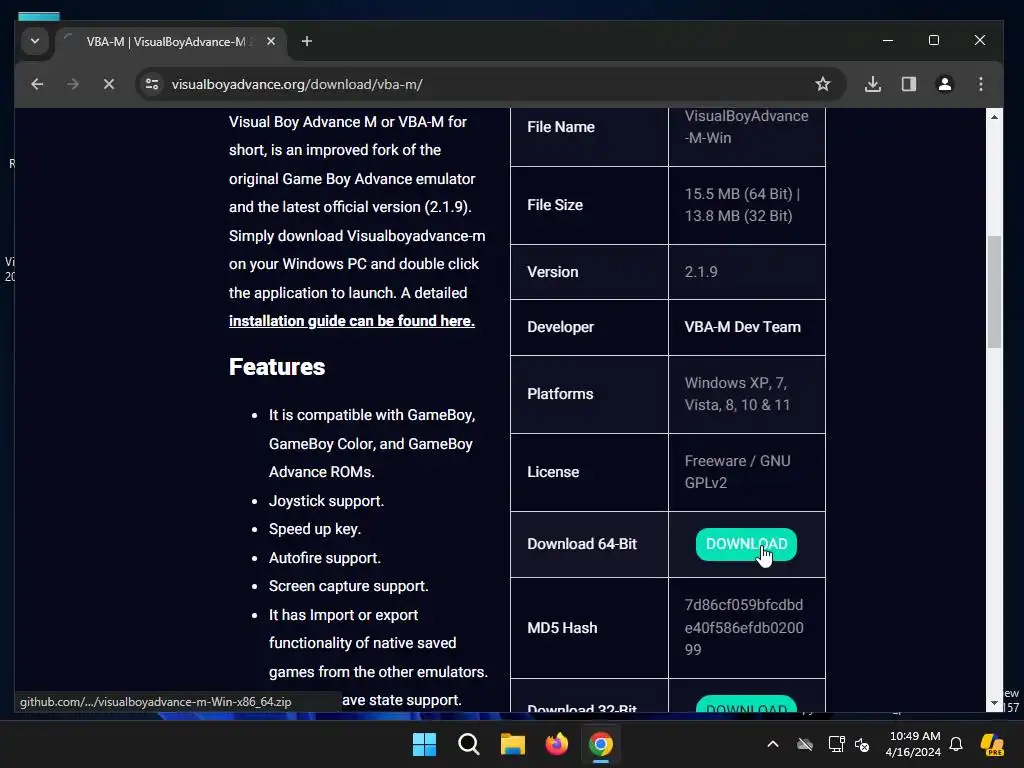Click the Freeware / GNU GPLv2 cell
The image size is (1024, 768).
pyautogui.click(x=746, y=472)
